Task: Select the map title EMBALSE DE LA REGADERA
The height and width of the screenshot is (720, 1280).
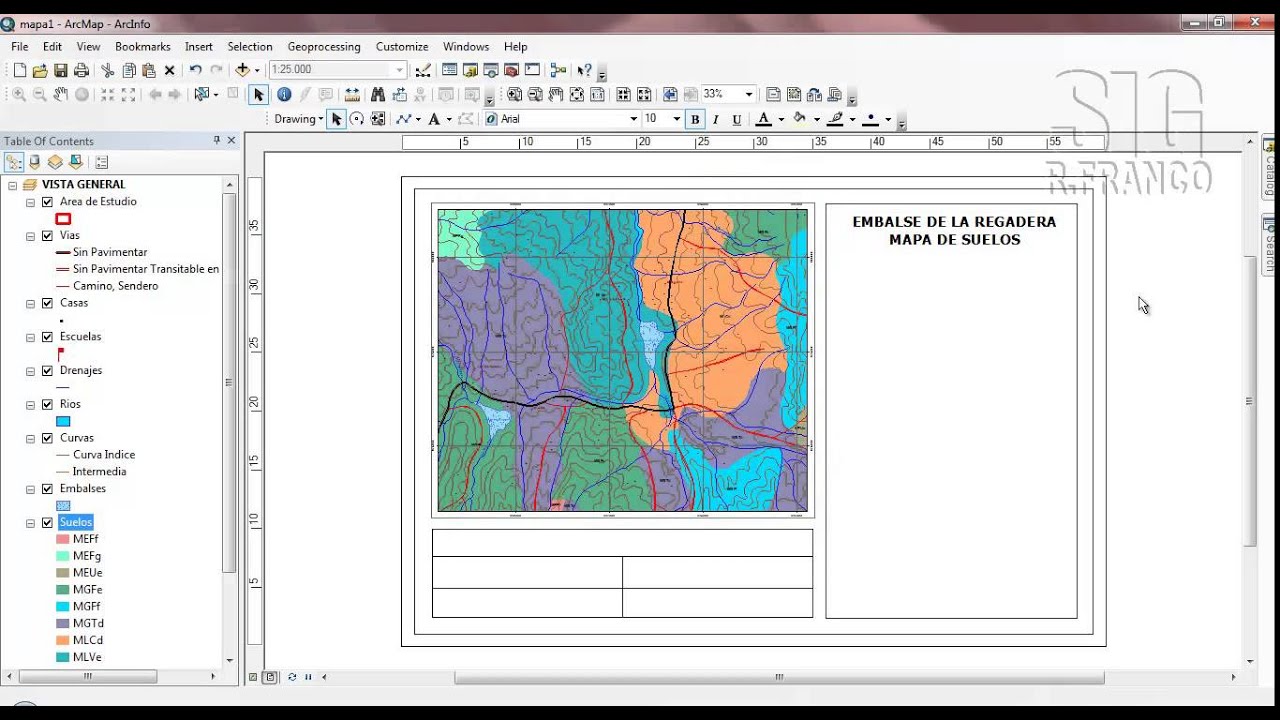Action: point(954,222)
